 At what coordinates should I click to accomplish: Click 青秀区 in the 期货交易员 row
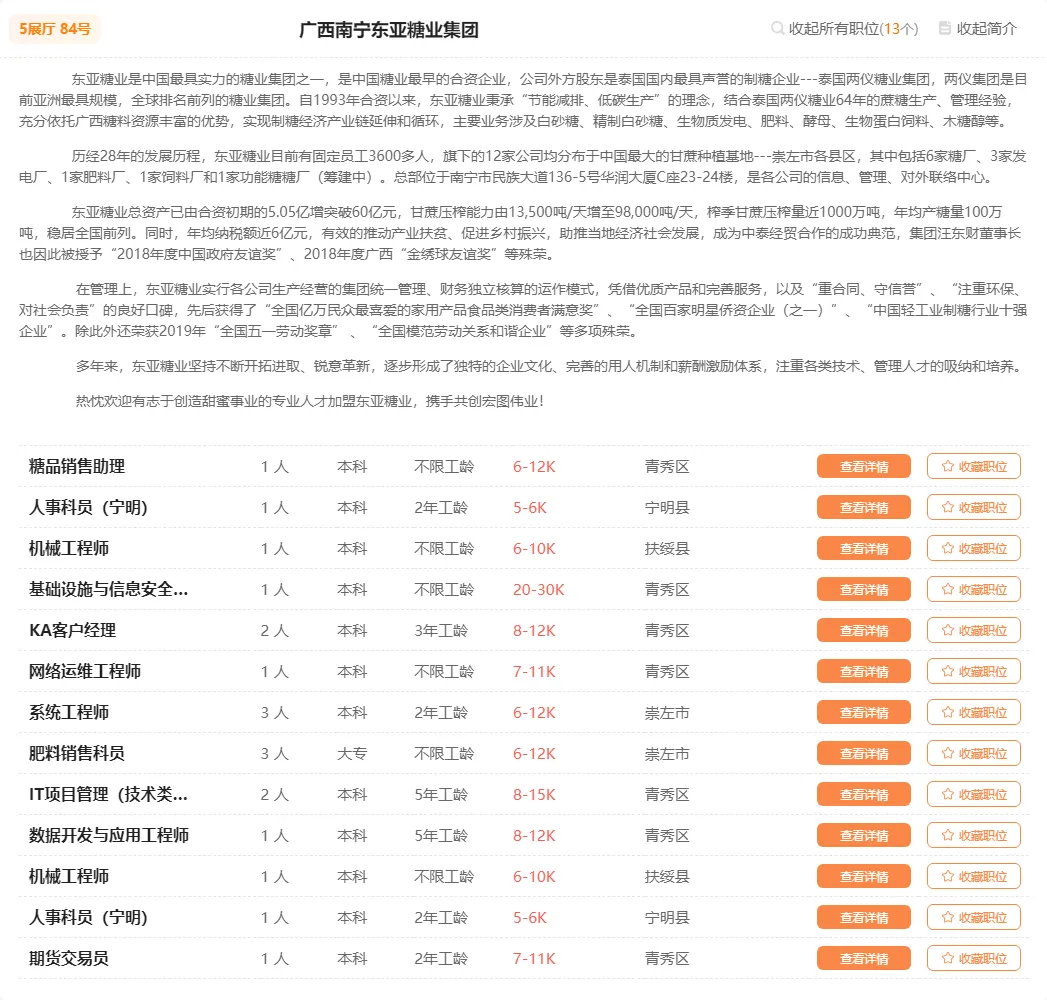[x=666, y=959]
